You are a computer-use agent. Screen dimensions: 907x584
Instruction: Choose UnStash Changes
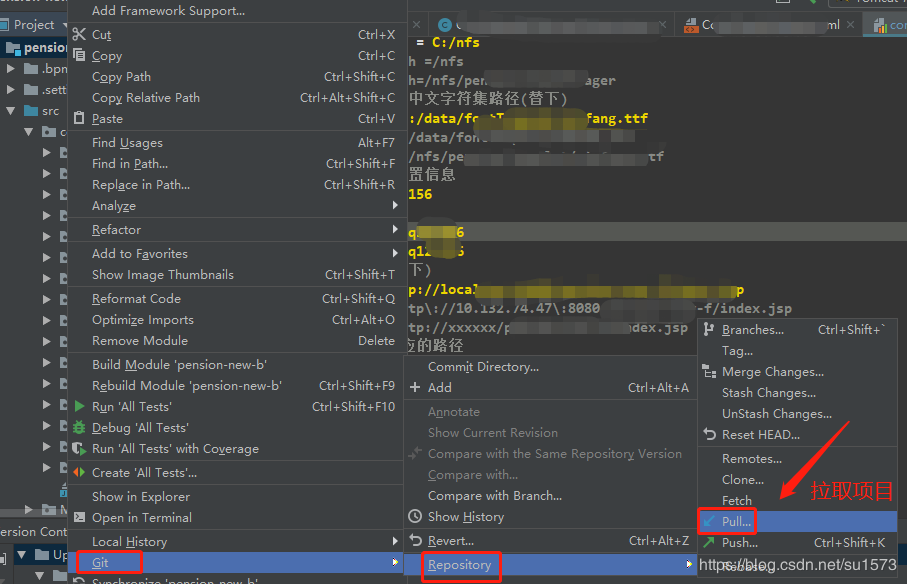pyautogui.click(x=798, y=413)
